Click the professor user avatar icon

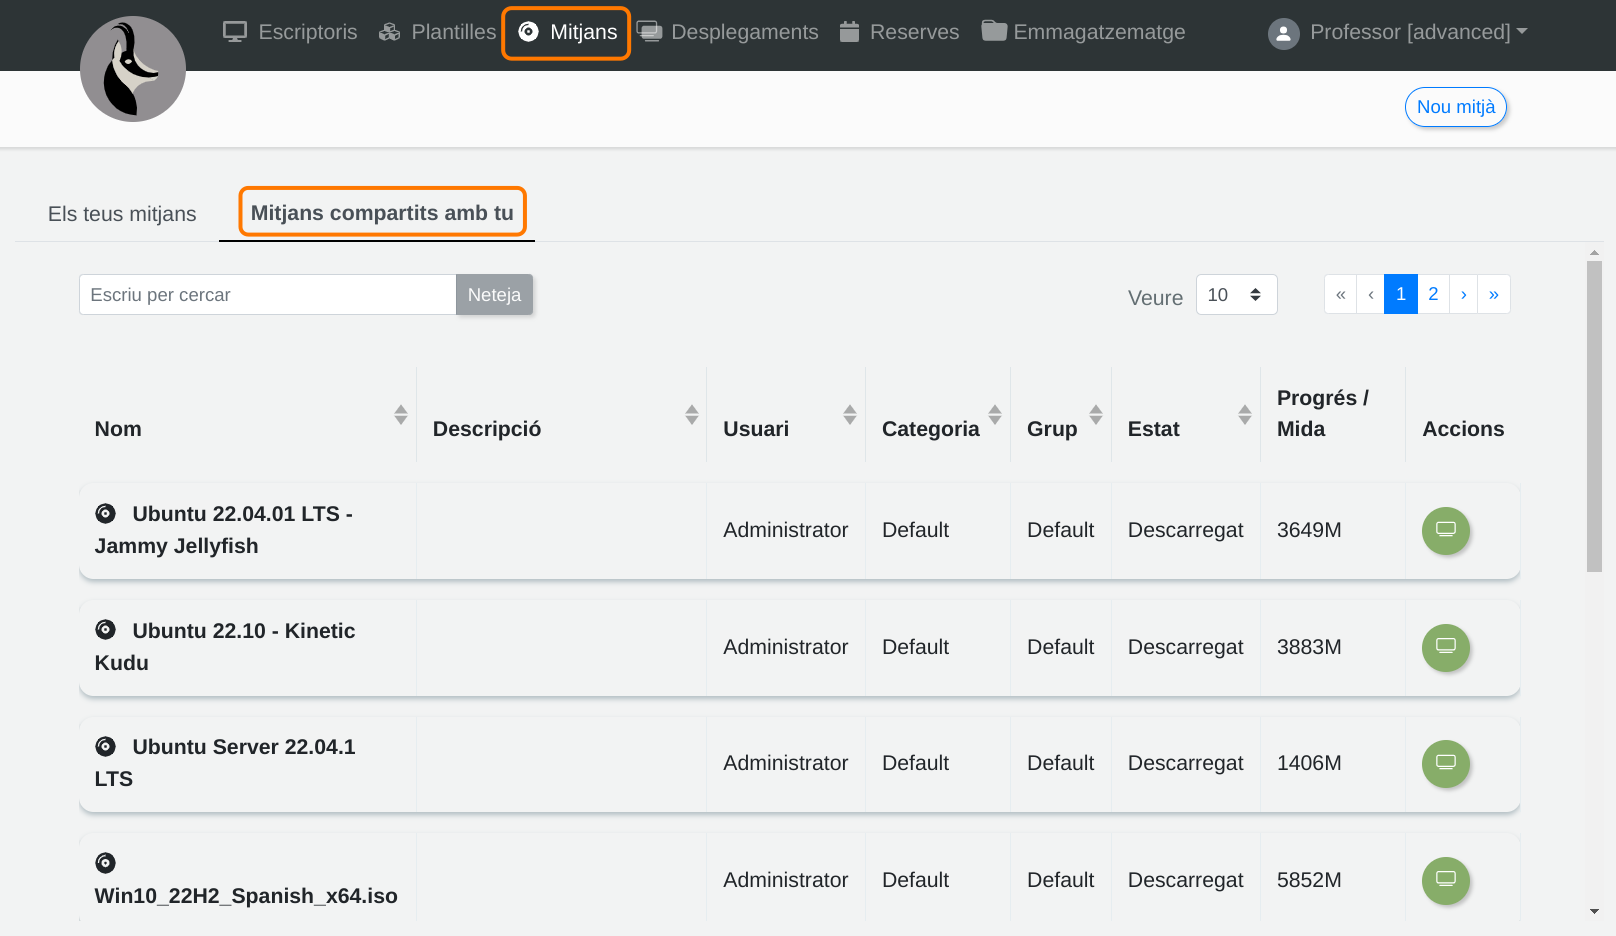point(1283,33)
